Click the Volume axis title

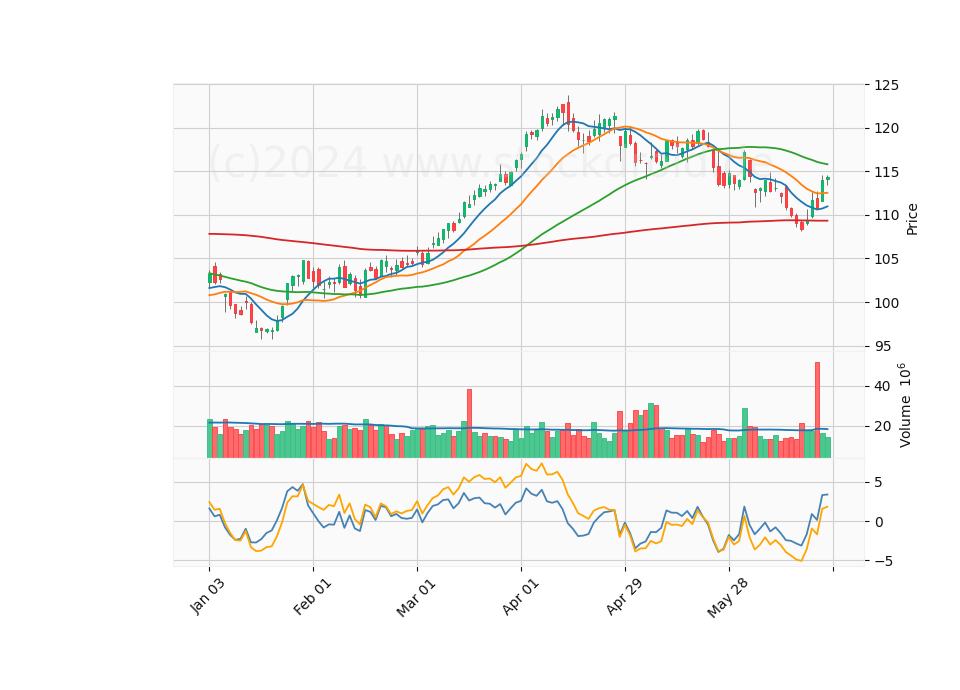pos(904,405)
